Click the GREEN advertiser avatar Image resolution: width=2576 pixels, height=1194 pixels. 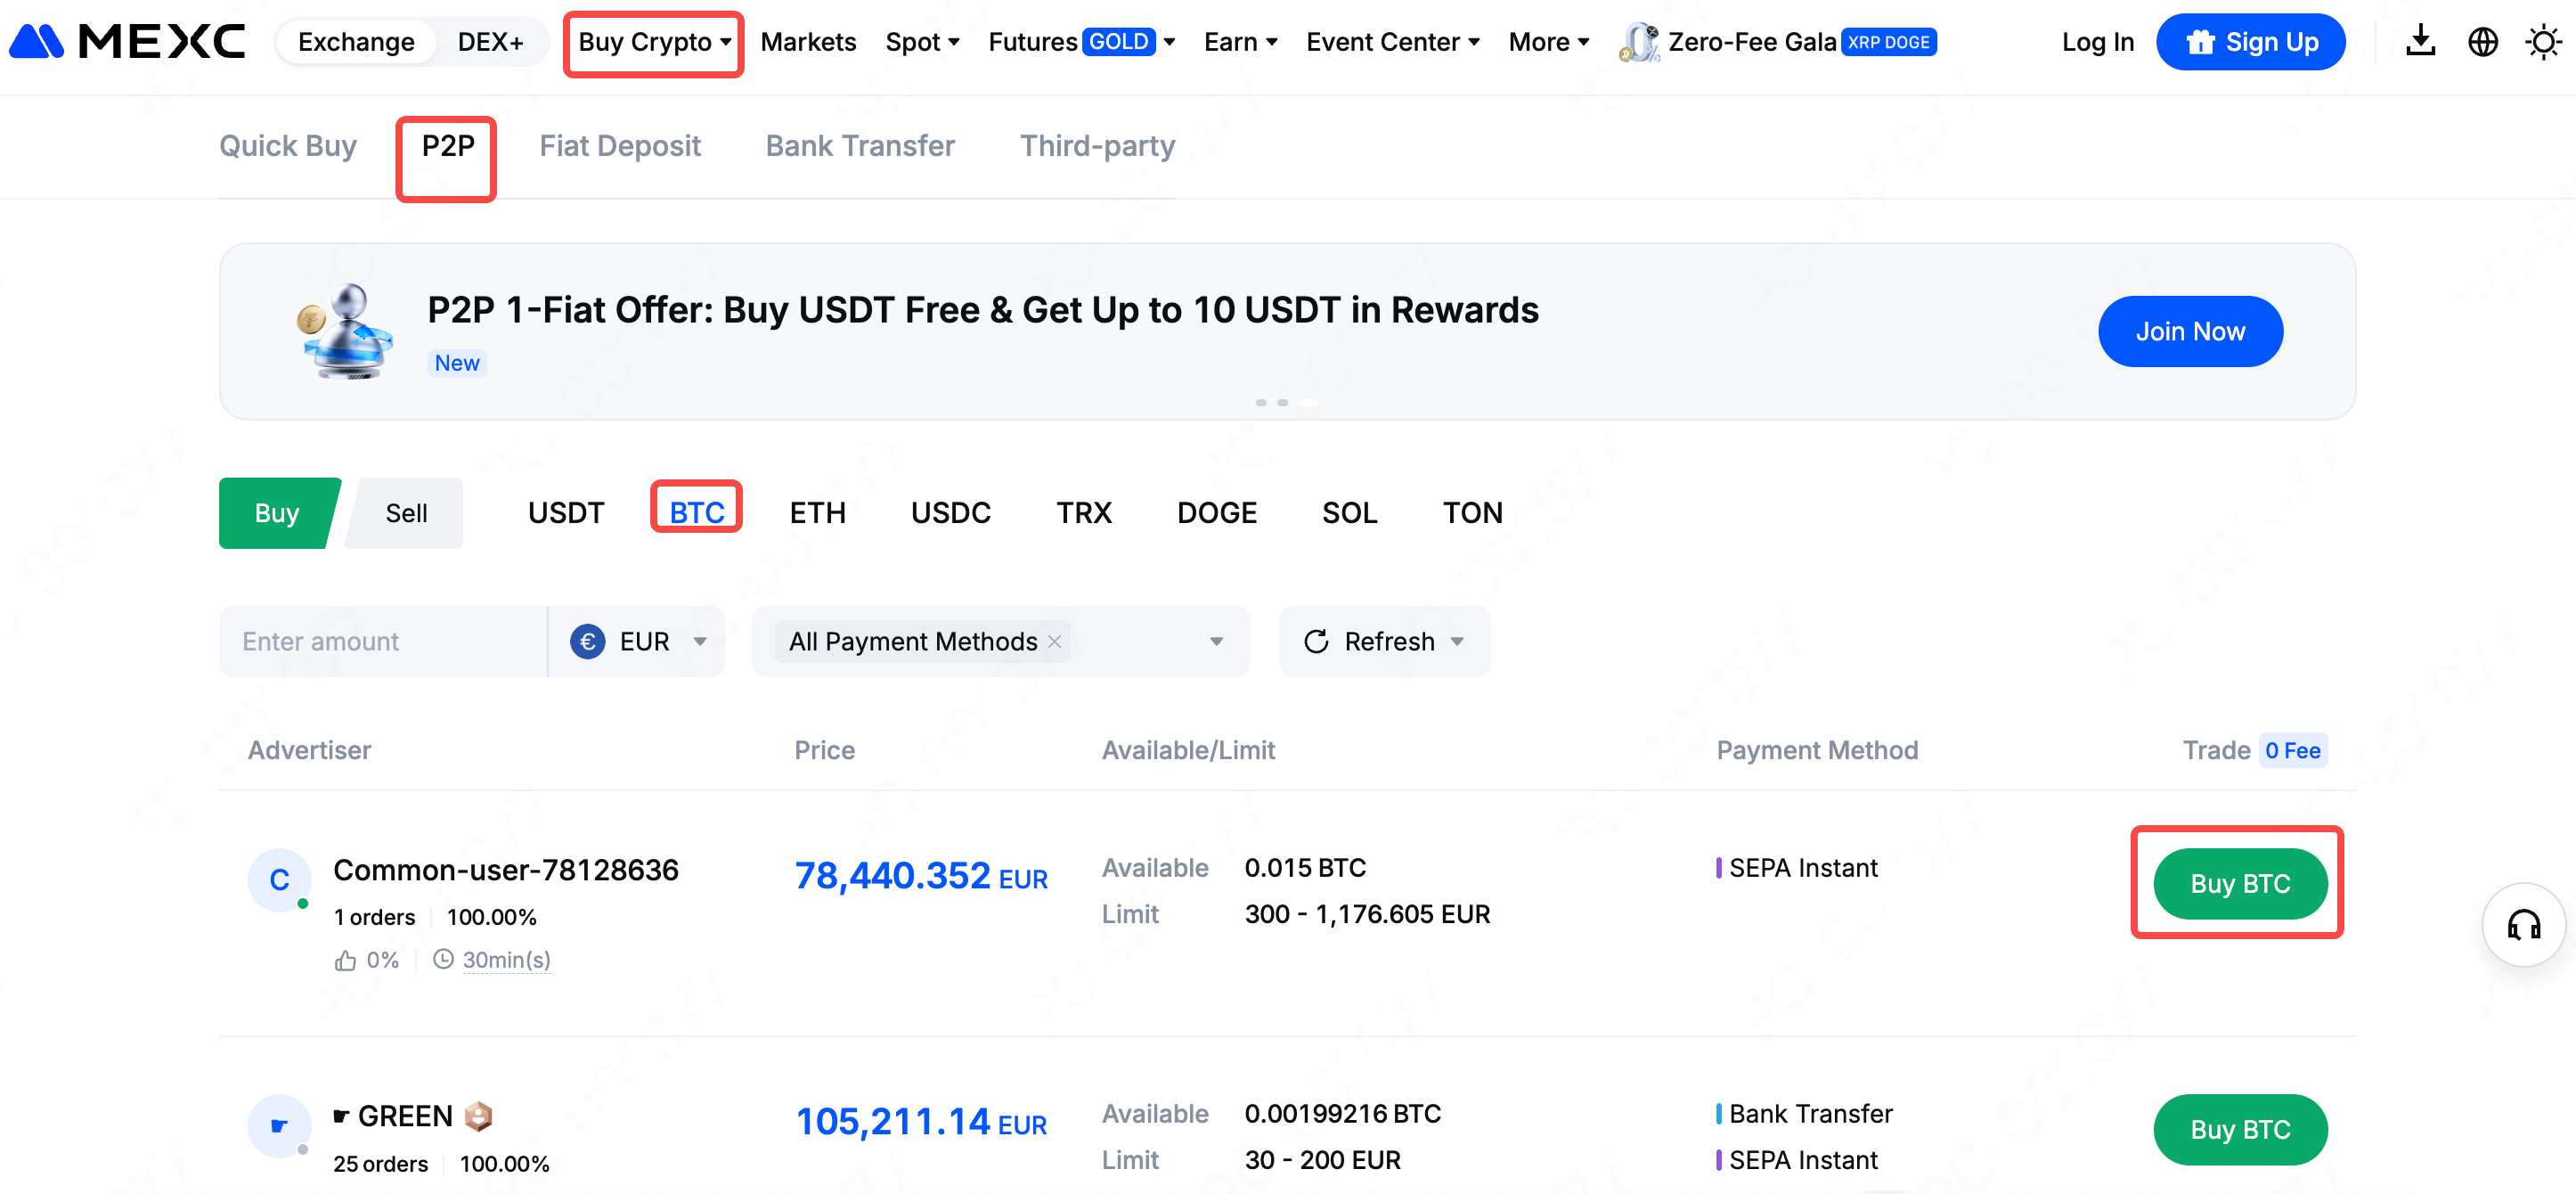point(279,1125)
